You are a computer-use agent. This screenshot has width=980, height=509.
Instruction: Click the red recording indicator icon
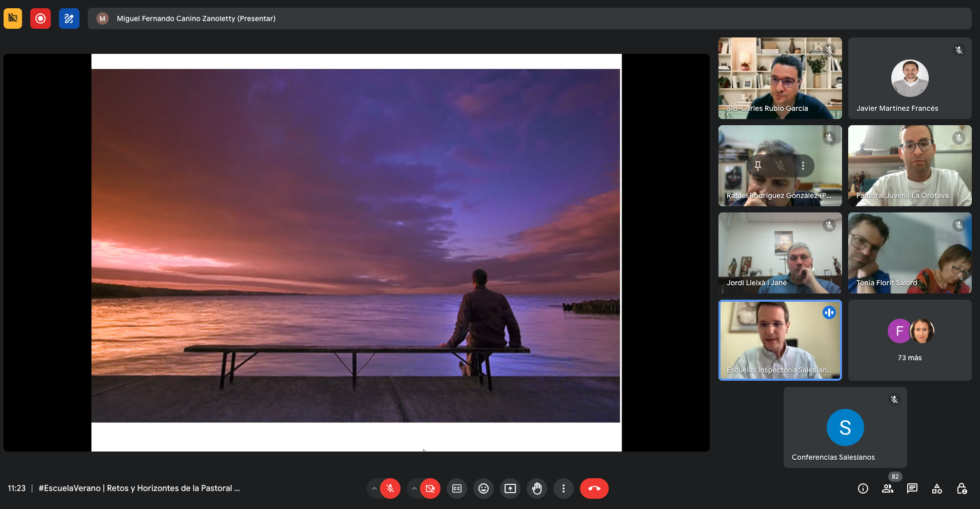click(x=40, y=18)
